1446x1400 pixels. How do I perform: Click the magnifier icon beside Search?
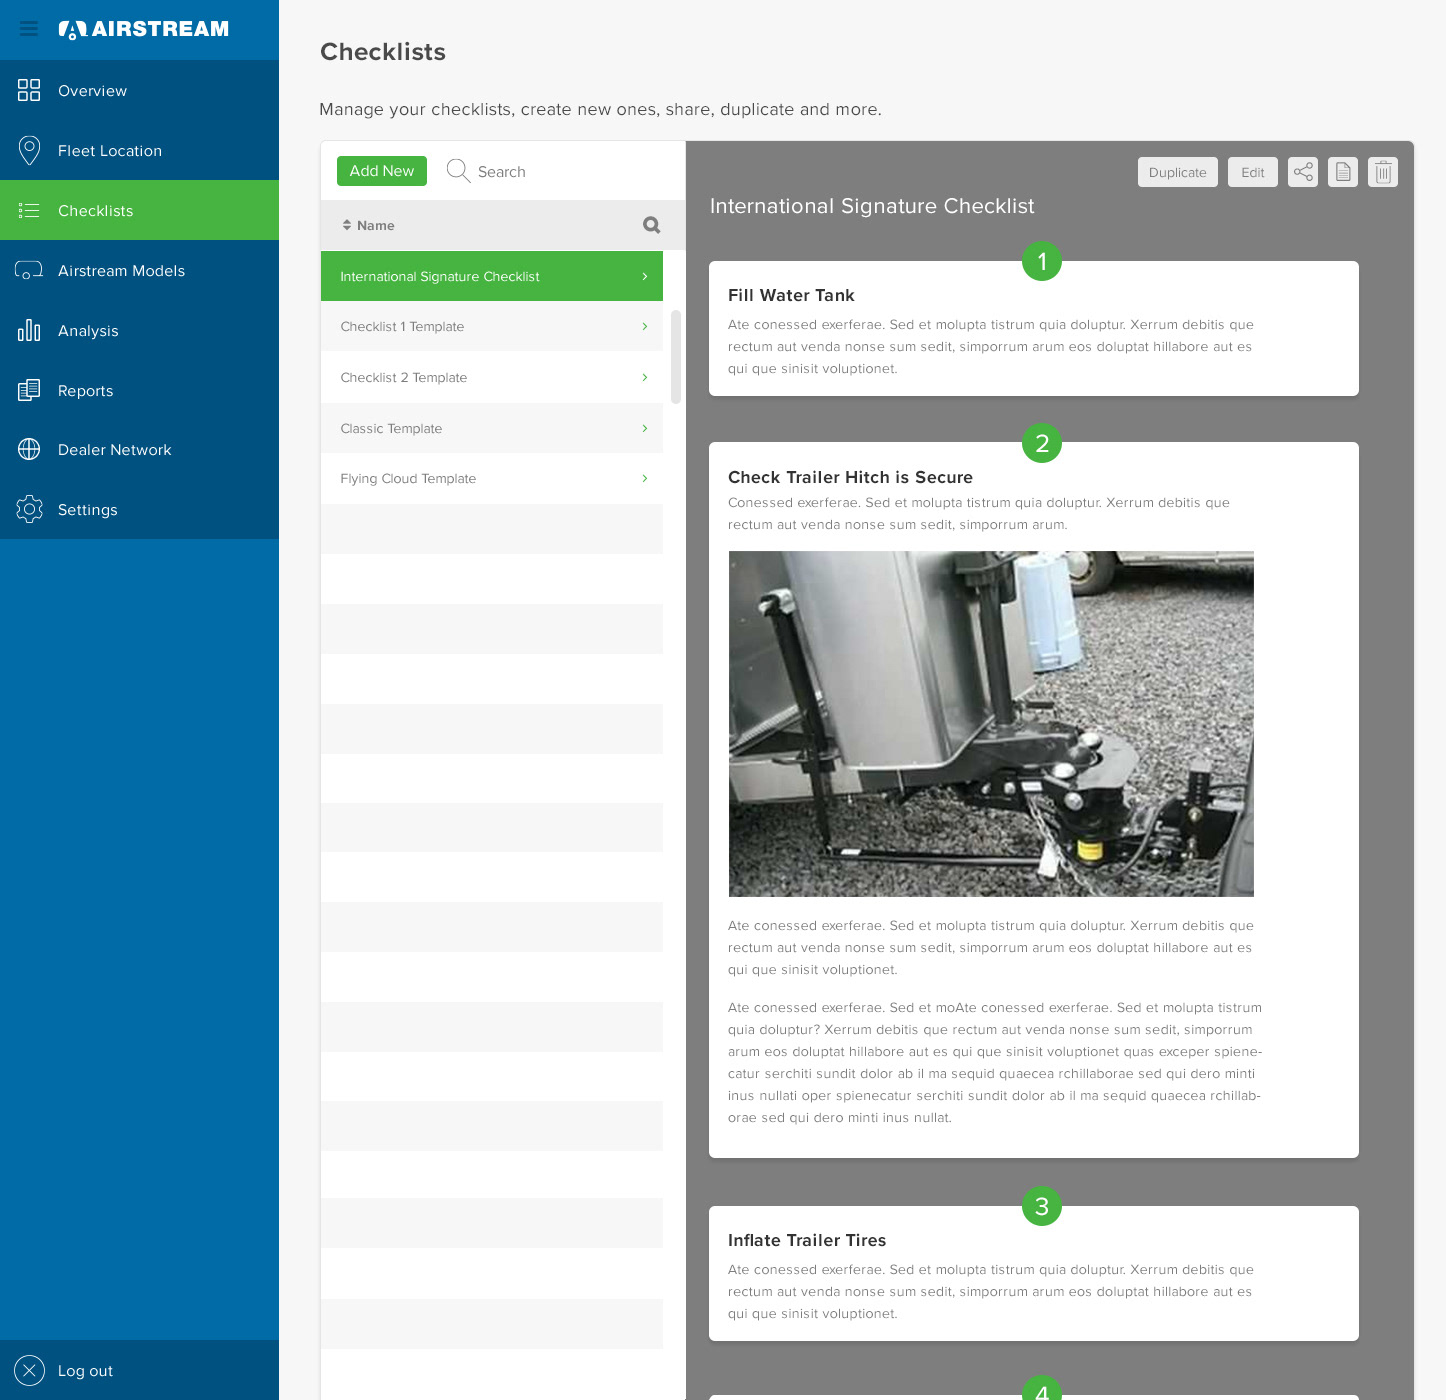point(458,171)
